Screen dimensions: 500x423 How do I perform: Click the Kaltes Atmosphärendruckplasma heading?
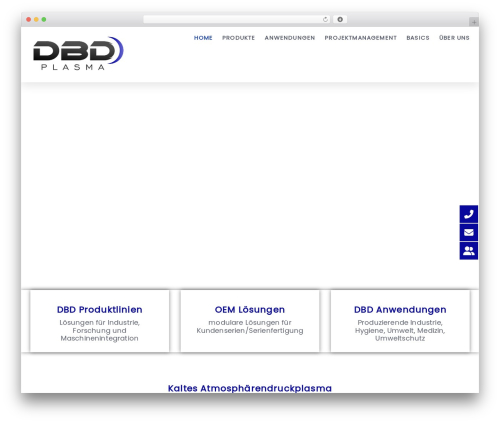coord(250,388)
